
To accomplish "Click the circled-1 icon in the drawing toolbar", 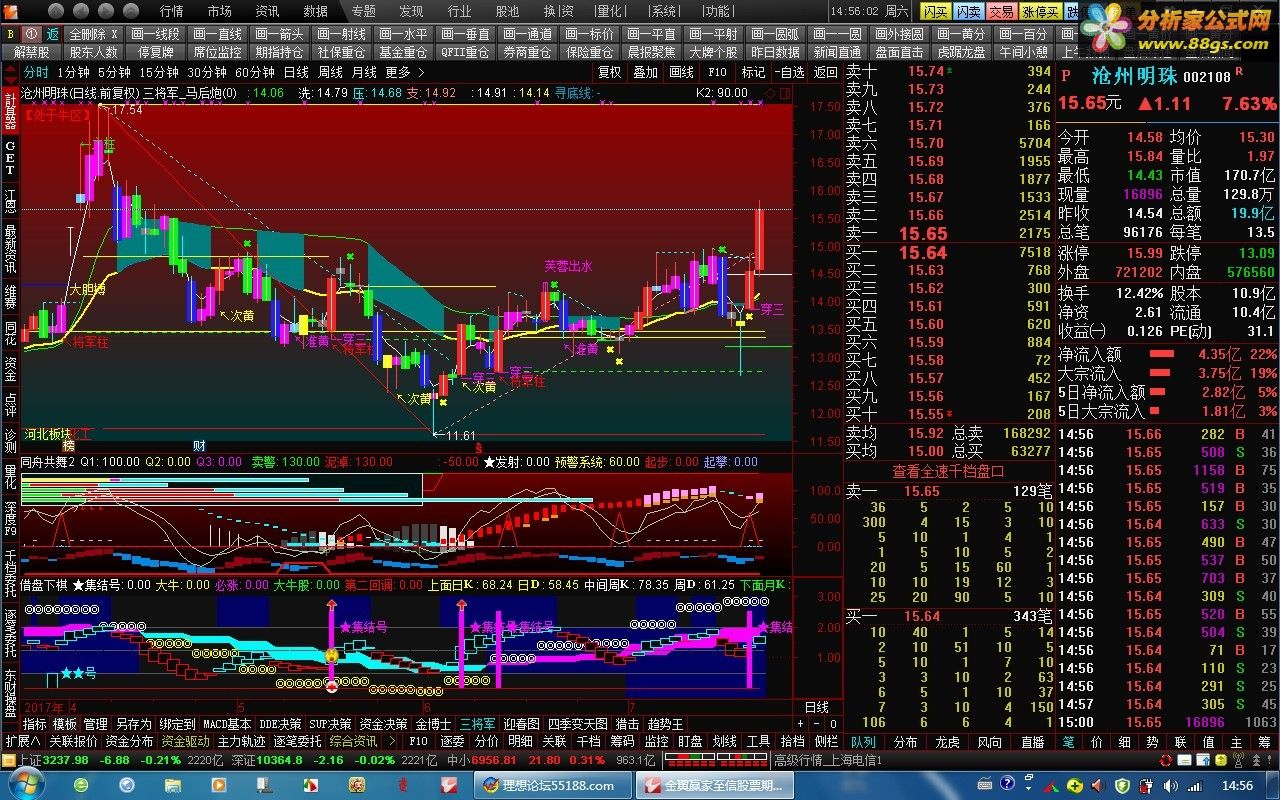I will [31, 34].
